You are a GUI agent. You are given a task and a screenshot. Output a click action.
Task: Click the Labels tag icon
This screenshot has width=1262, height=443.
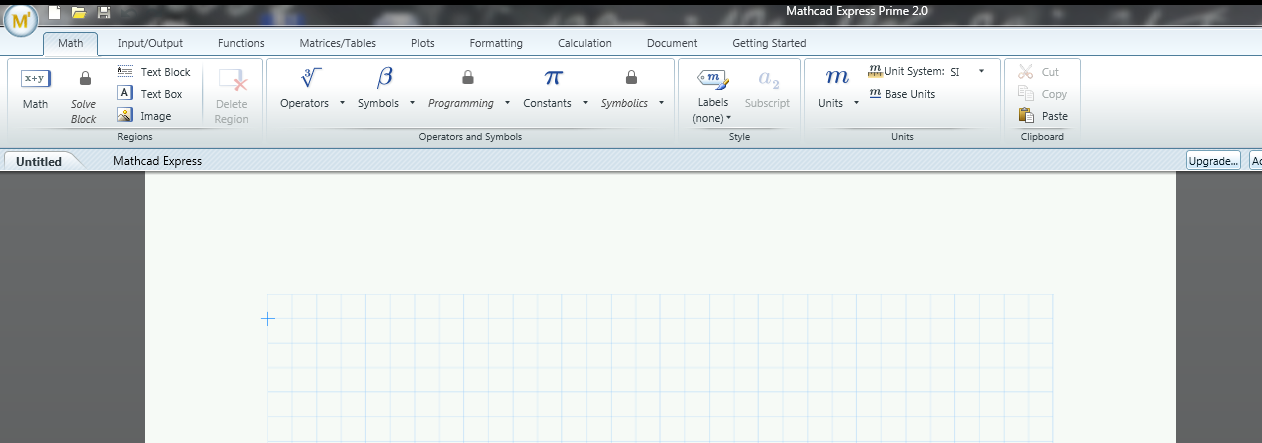(x=713, y=79)
